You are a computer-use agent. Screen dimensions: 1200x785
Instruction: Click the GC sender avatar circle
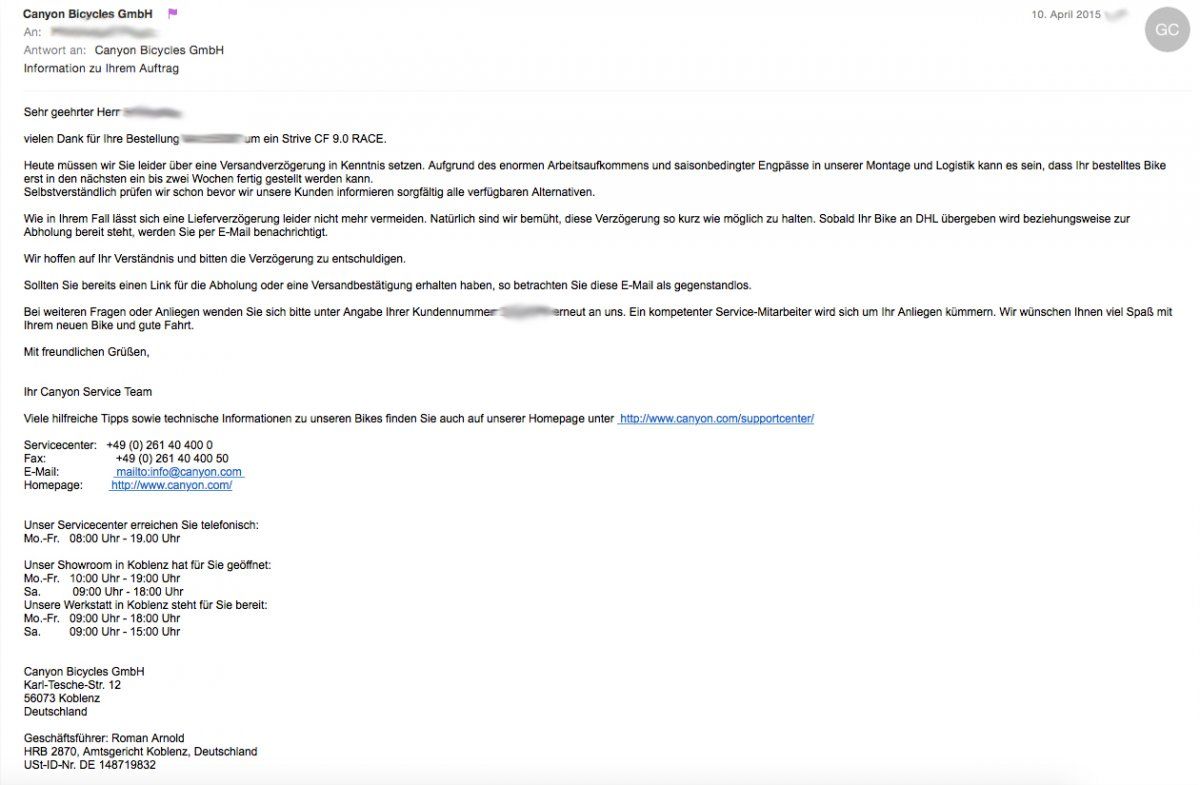[1167, 30]
